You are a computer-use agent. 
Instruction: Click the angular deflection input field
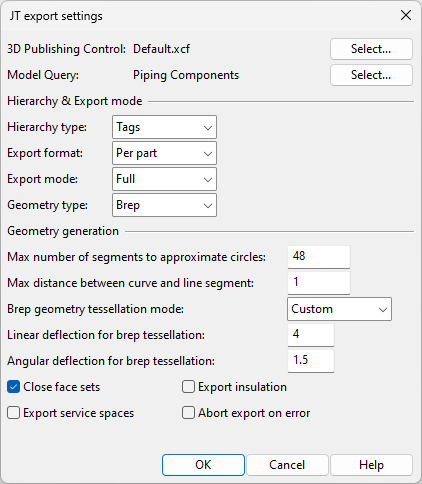(x=311, y=361)
